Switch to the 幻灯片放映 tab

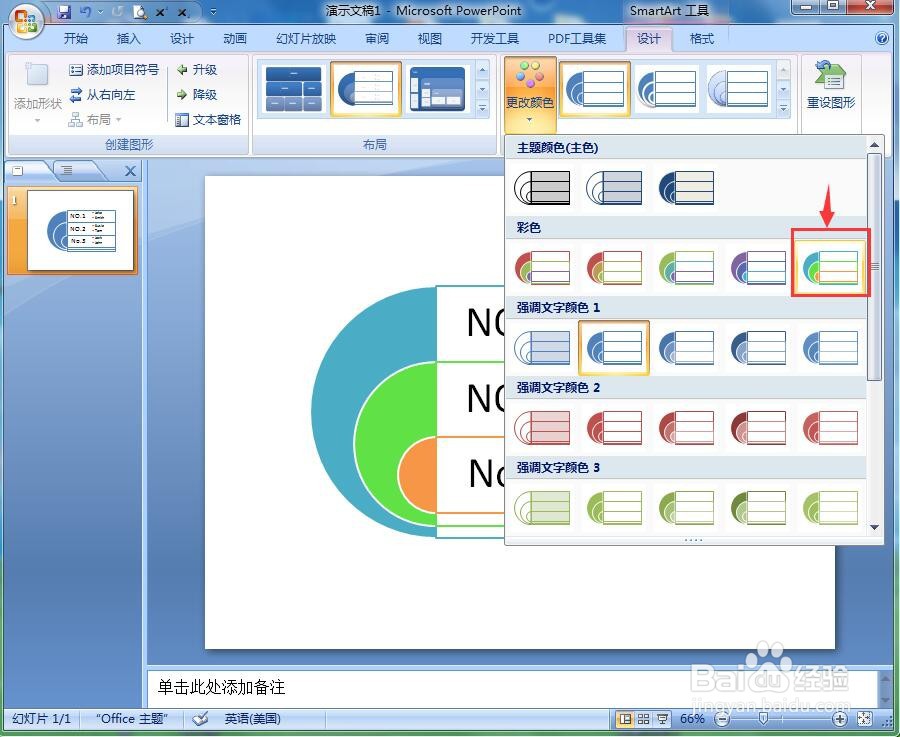point(305,38)
